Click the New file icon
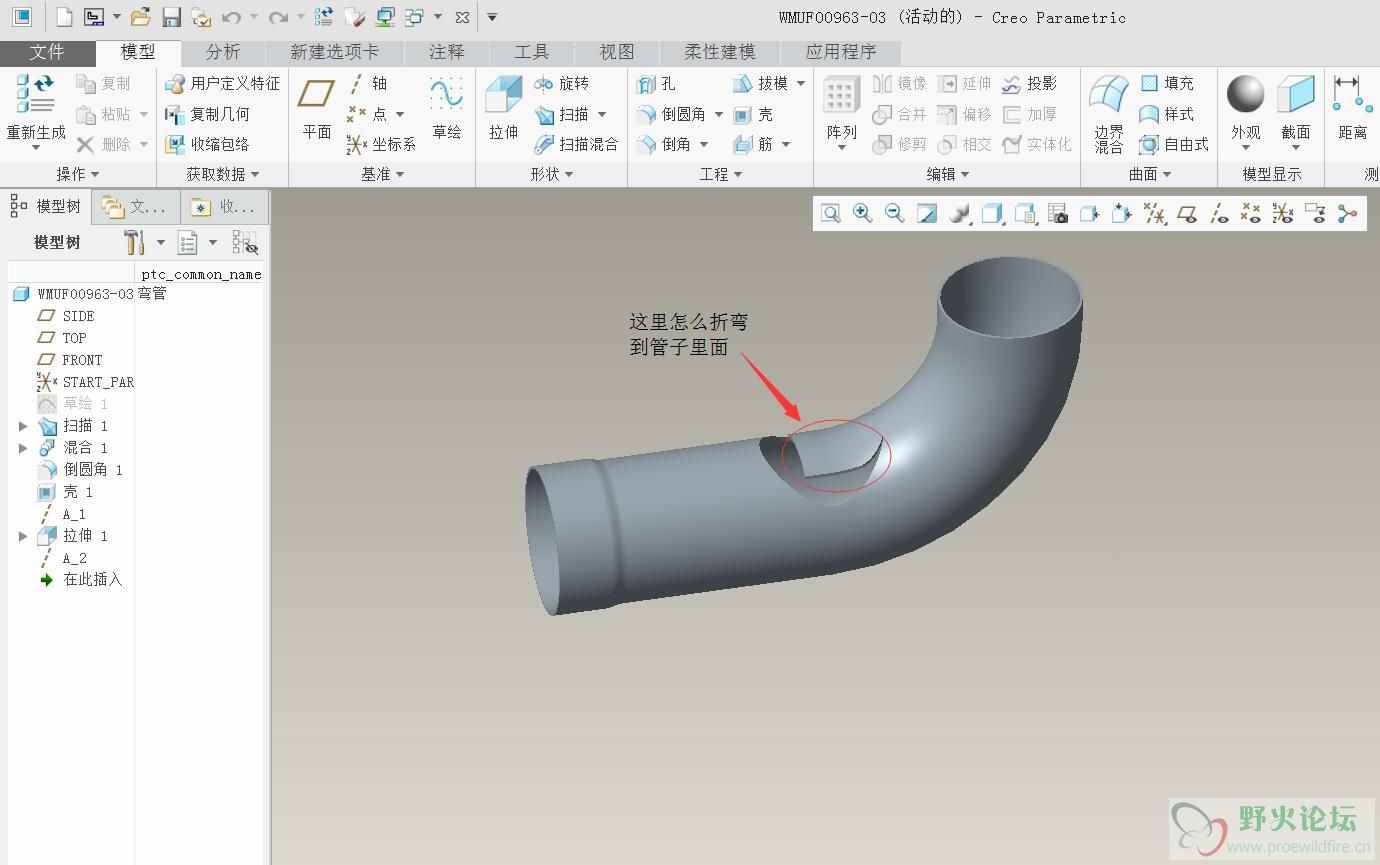This screenshot has height=865, width=1380. [x=64, y=17]
